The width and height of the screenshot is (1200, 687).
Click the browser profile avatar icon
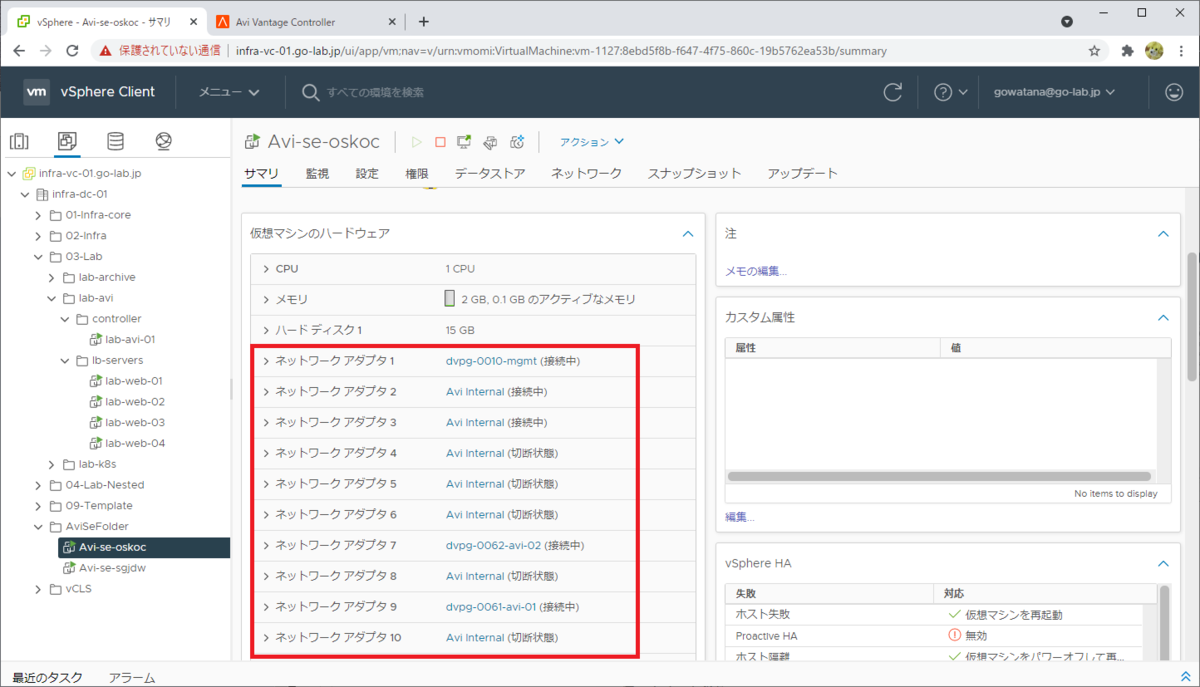pyautogui.click(x=1153, y=50)
